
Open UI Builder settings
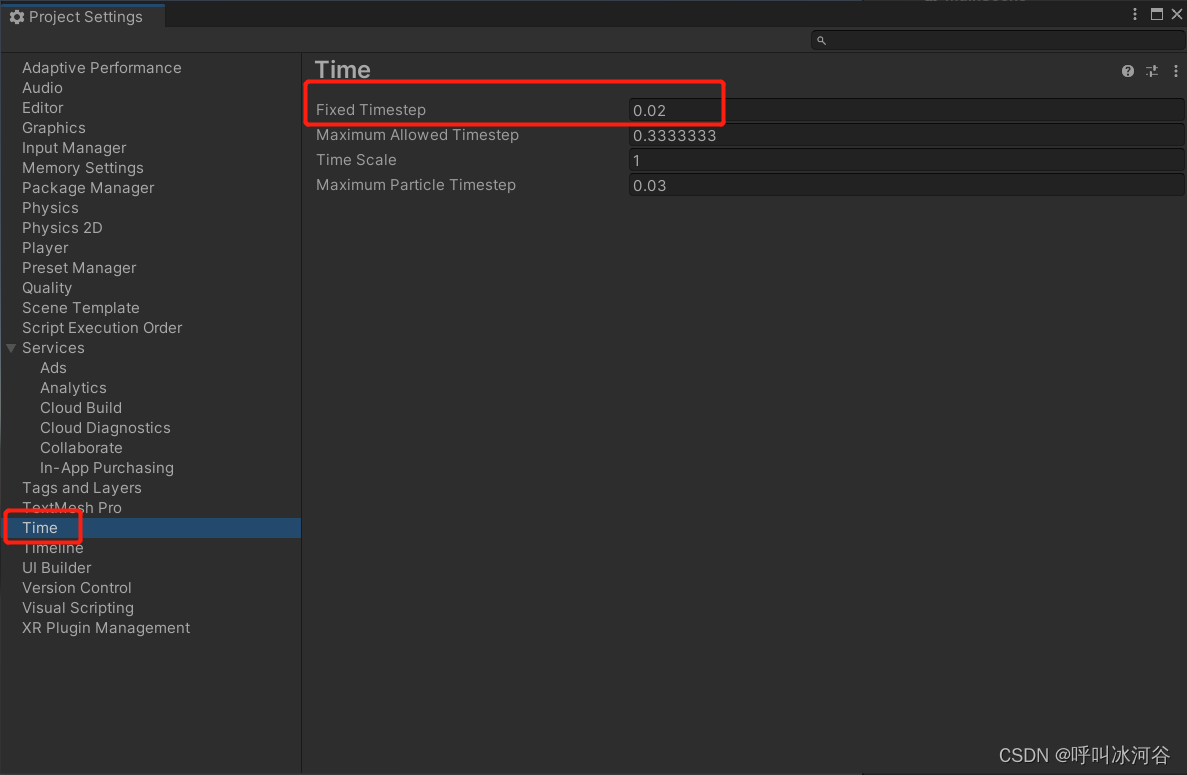(57, 568)
